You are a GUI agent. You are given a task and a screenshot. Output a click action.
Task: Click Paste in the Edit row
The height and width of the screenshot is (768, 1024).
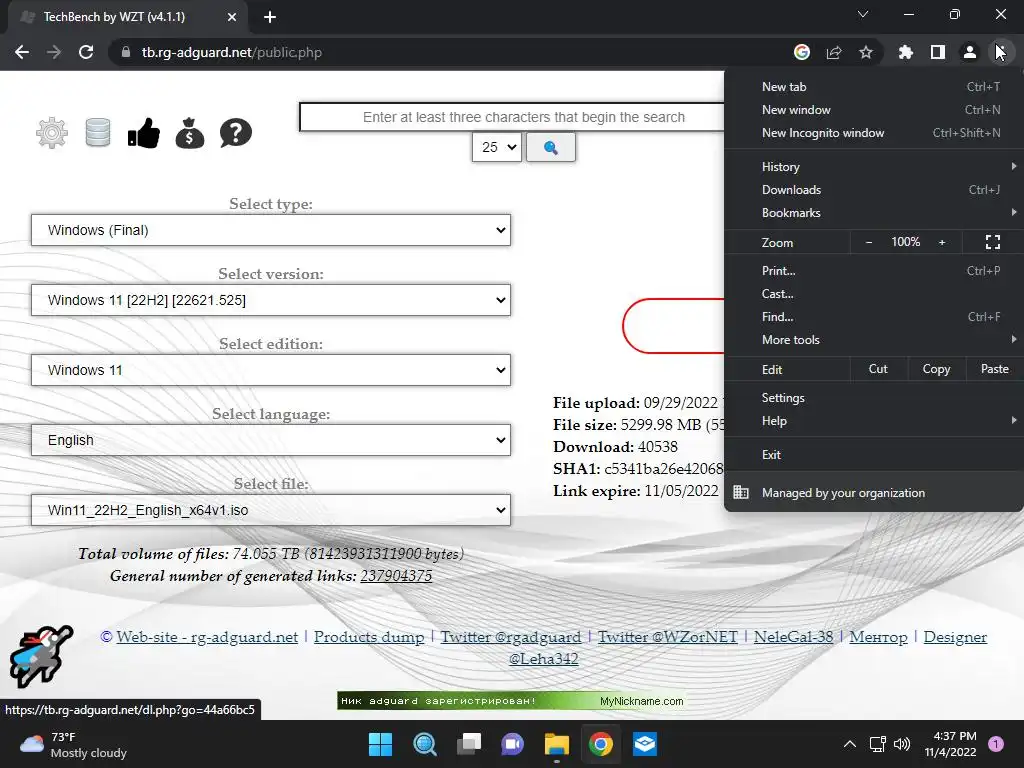pyautogui.click(x=995, y=369)
